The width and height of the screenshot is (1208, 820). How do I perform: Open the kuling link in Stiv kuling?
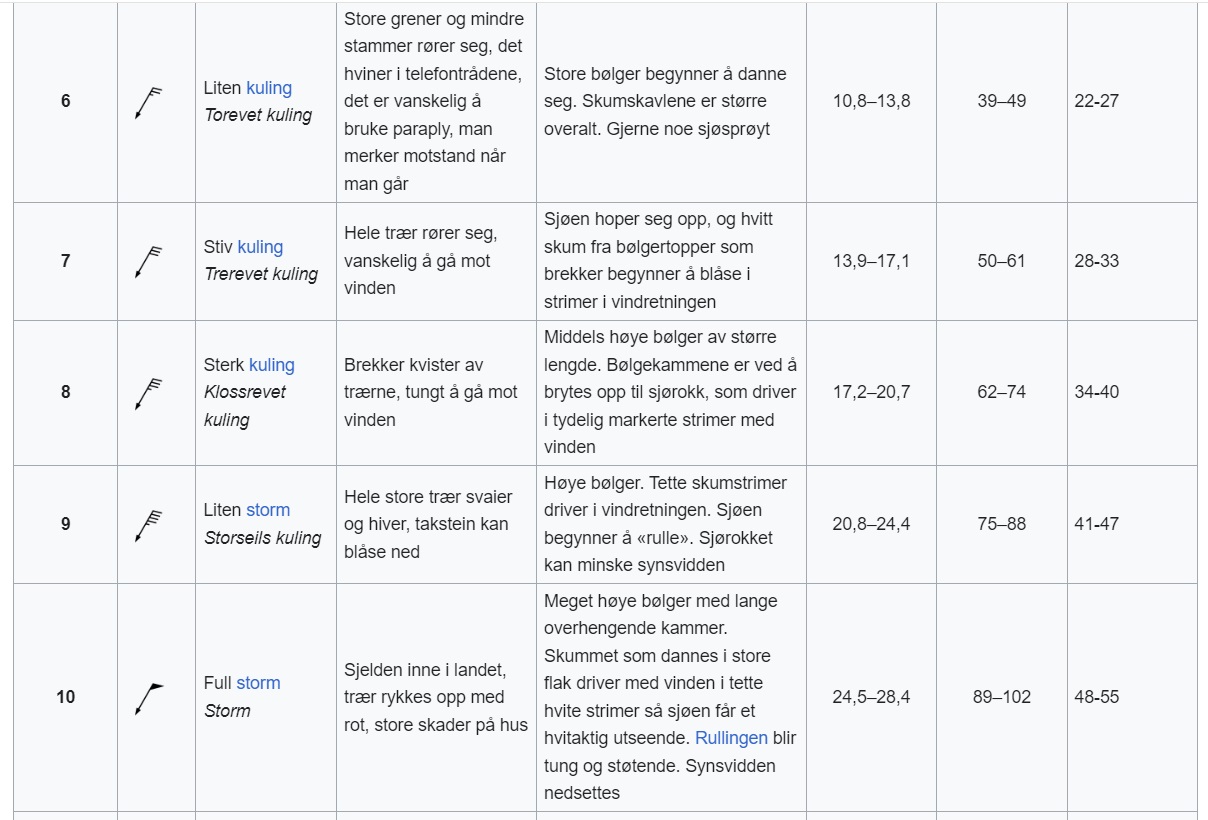(260, 247)
